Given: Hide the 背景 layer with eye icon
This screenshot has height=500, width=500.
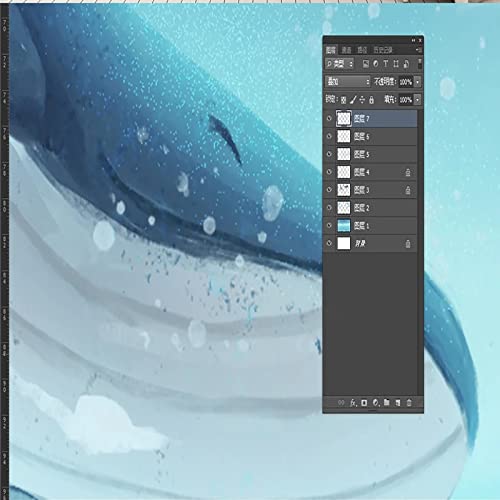Looking at the screenshot, I should tap(329, 243).
